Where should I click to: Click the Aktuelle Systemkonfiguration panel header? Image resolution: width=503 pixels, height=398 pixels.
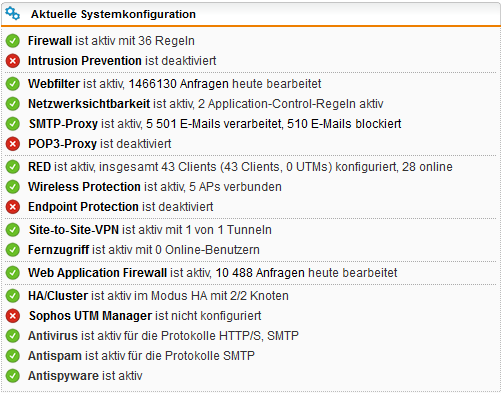click(251, 14)
